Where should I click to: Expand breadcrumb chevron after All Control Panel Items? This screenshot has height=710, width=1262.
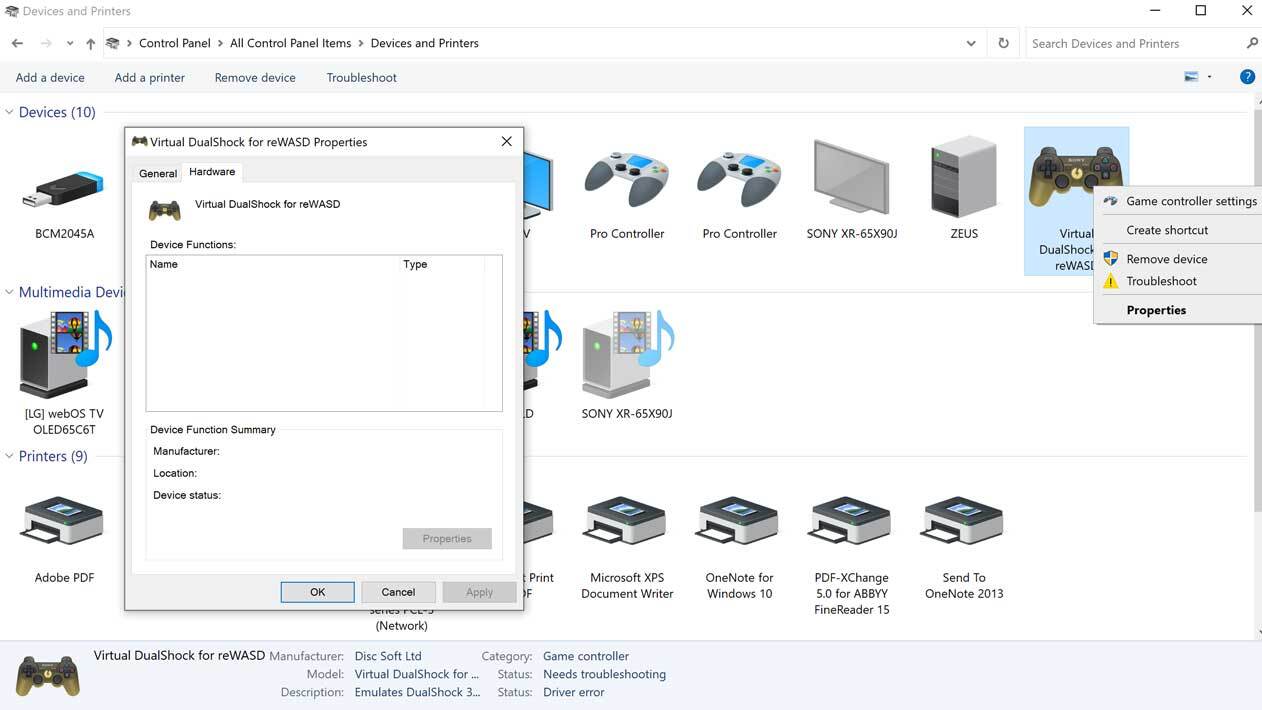pyautogui.click(x=361, y=43)
